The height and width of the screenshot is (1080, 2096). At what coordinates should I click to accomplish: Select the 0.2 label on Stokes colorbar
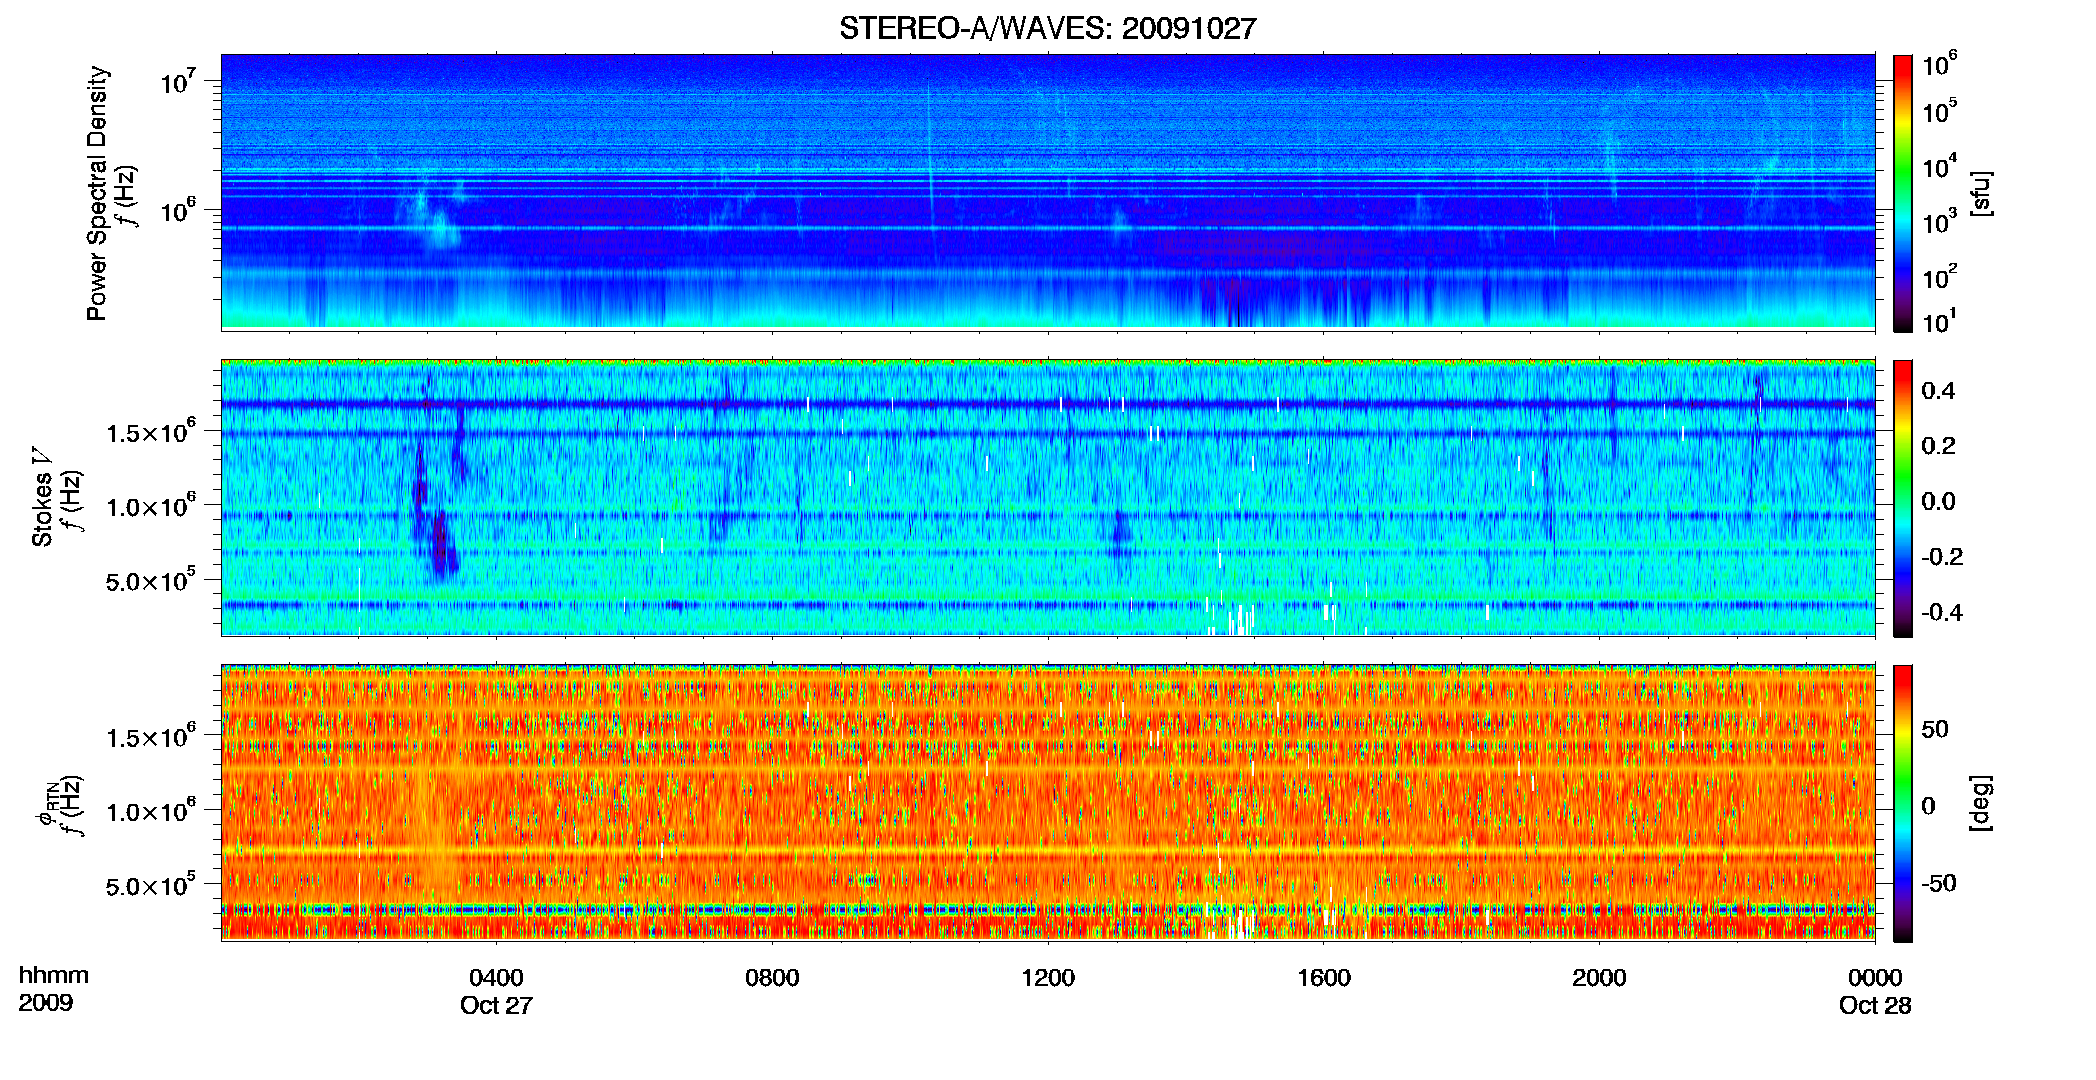tap(1939, 446)
